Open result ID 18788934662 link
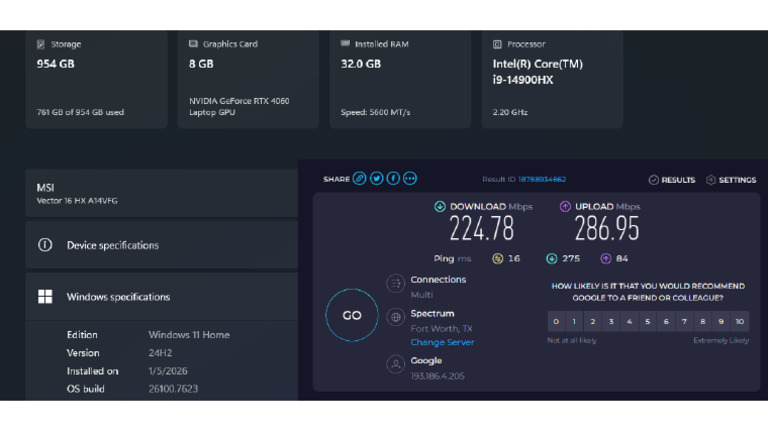The image size is (768, 431). (542, 179)
